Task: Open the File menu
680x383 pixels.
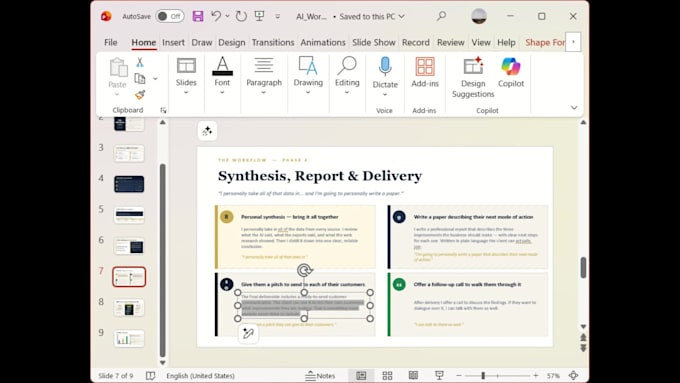Action: click(111, 43)
